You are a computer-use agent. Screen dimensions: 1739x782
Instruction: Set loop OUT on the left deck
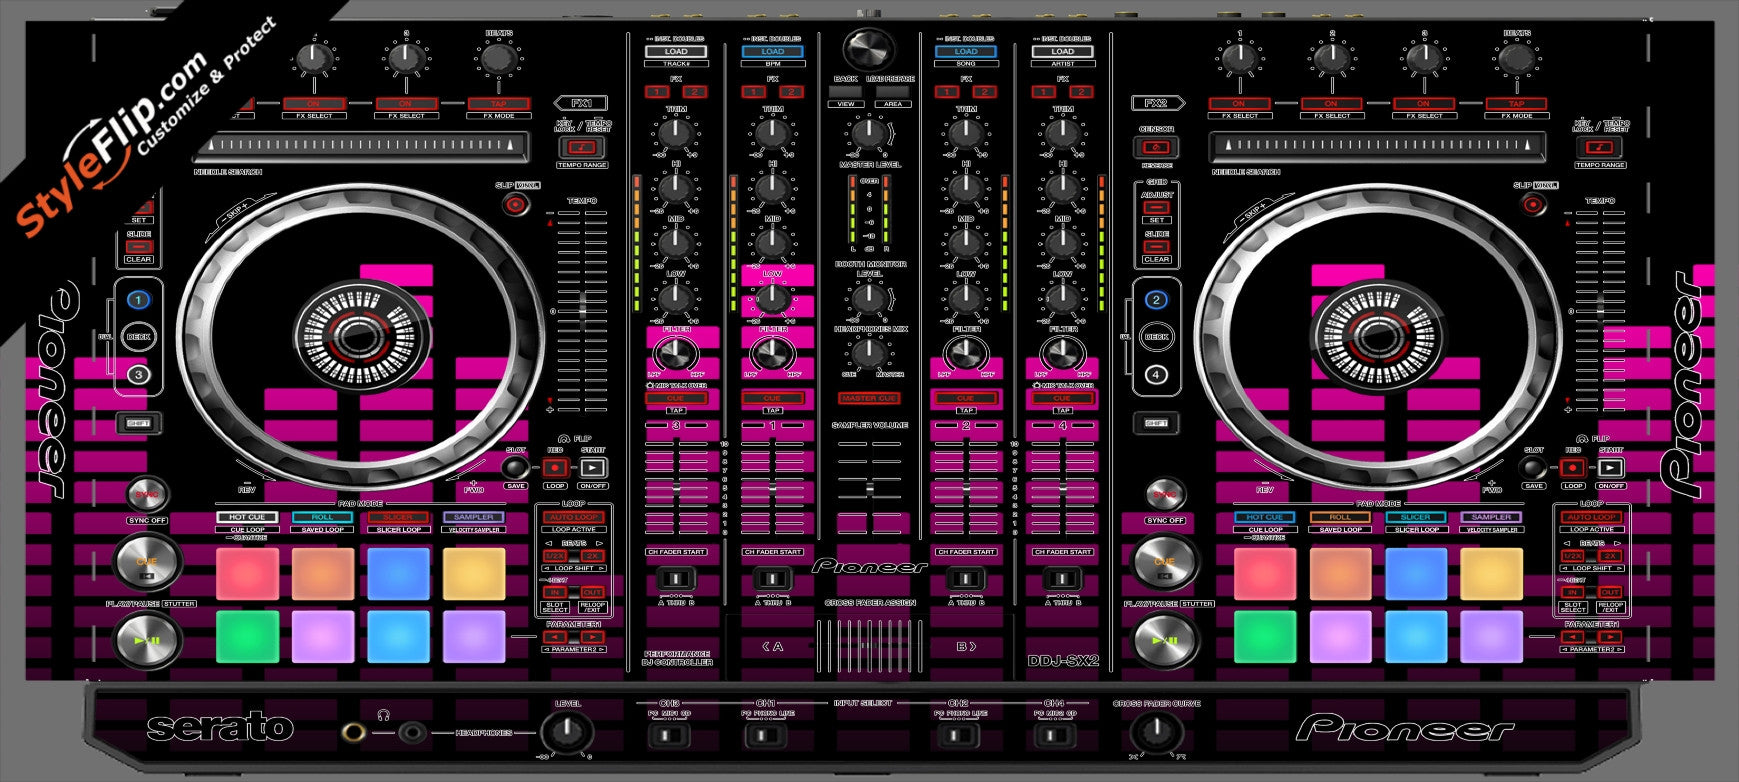592,592
